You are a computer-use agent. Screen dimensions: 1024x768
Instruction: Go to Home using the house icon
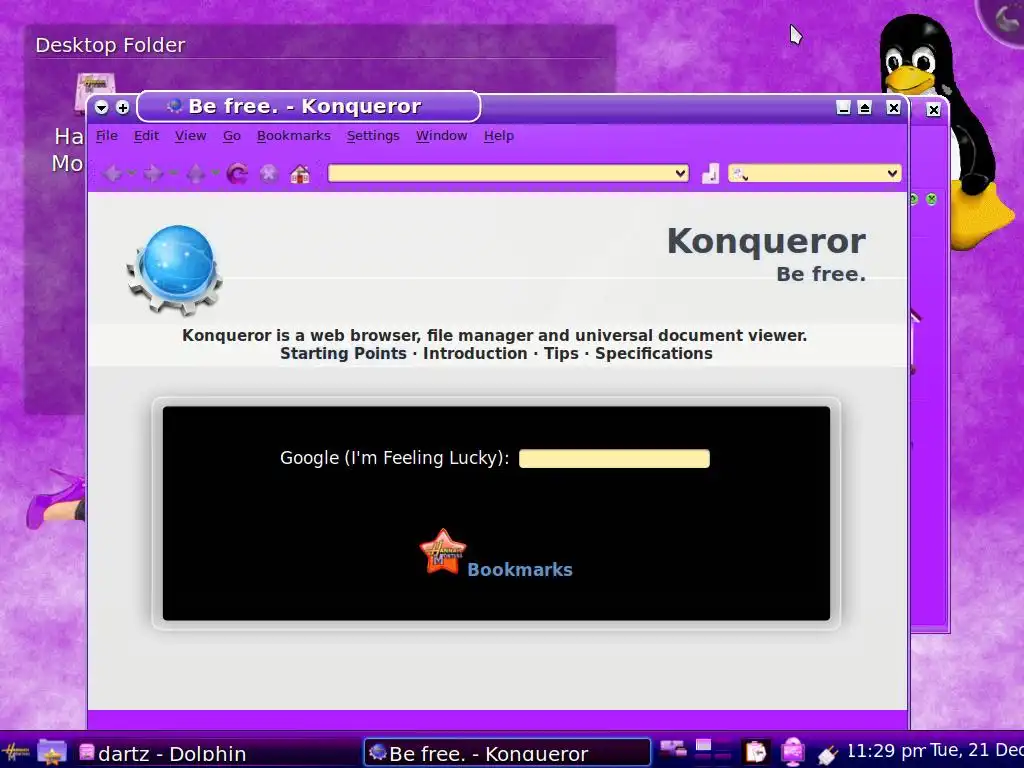coord(300,174)
